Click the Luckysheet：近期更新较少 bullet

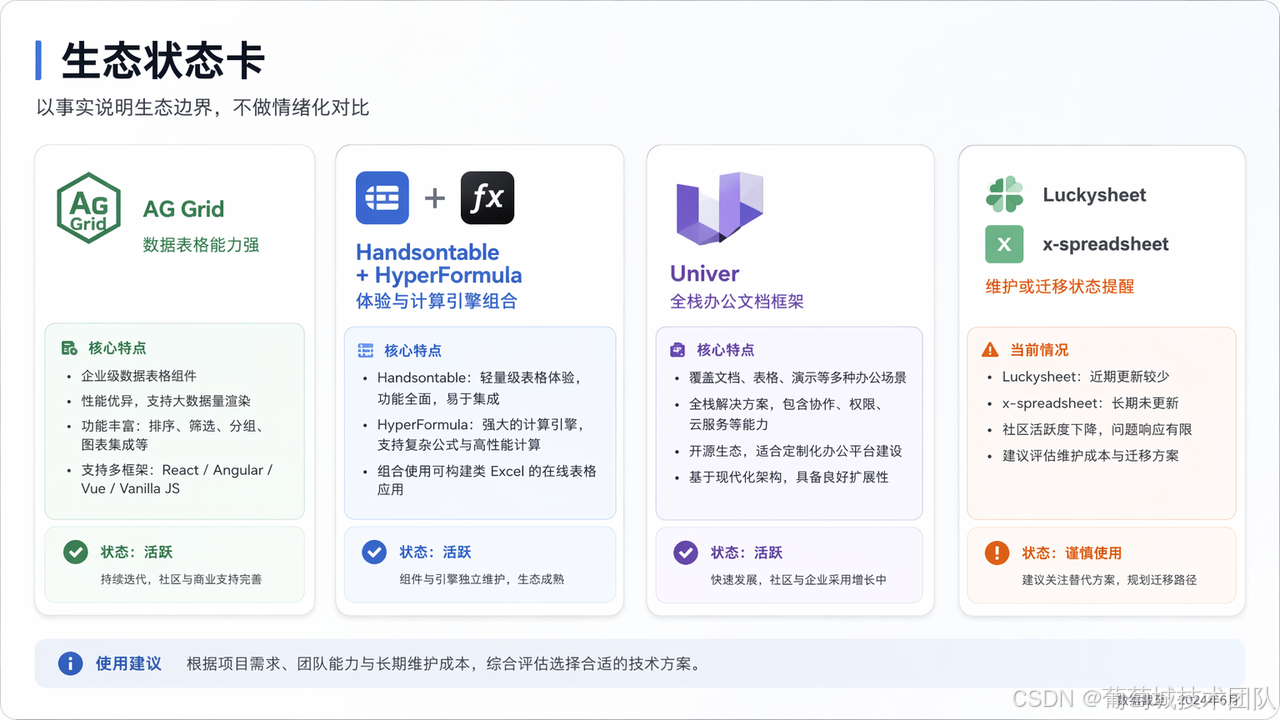(1085, 377)
